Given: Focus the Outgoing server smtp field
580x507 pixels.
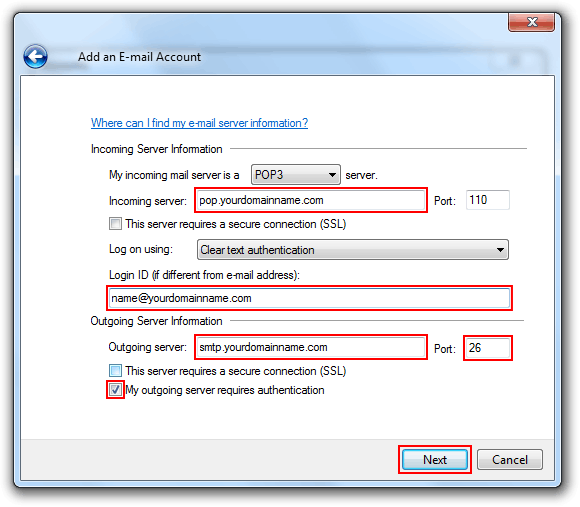Looking at the screenshot, I should 311,347.
